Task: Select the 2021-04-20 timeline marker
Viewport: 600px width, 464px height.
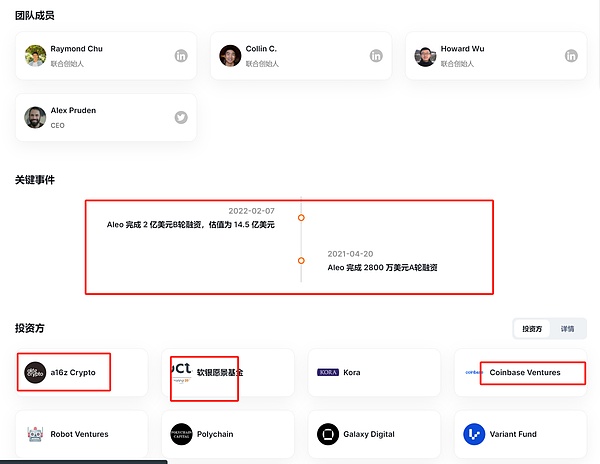Action: pyautogui.click(x=301, y=261)
